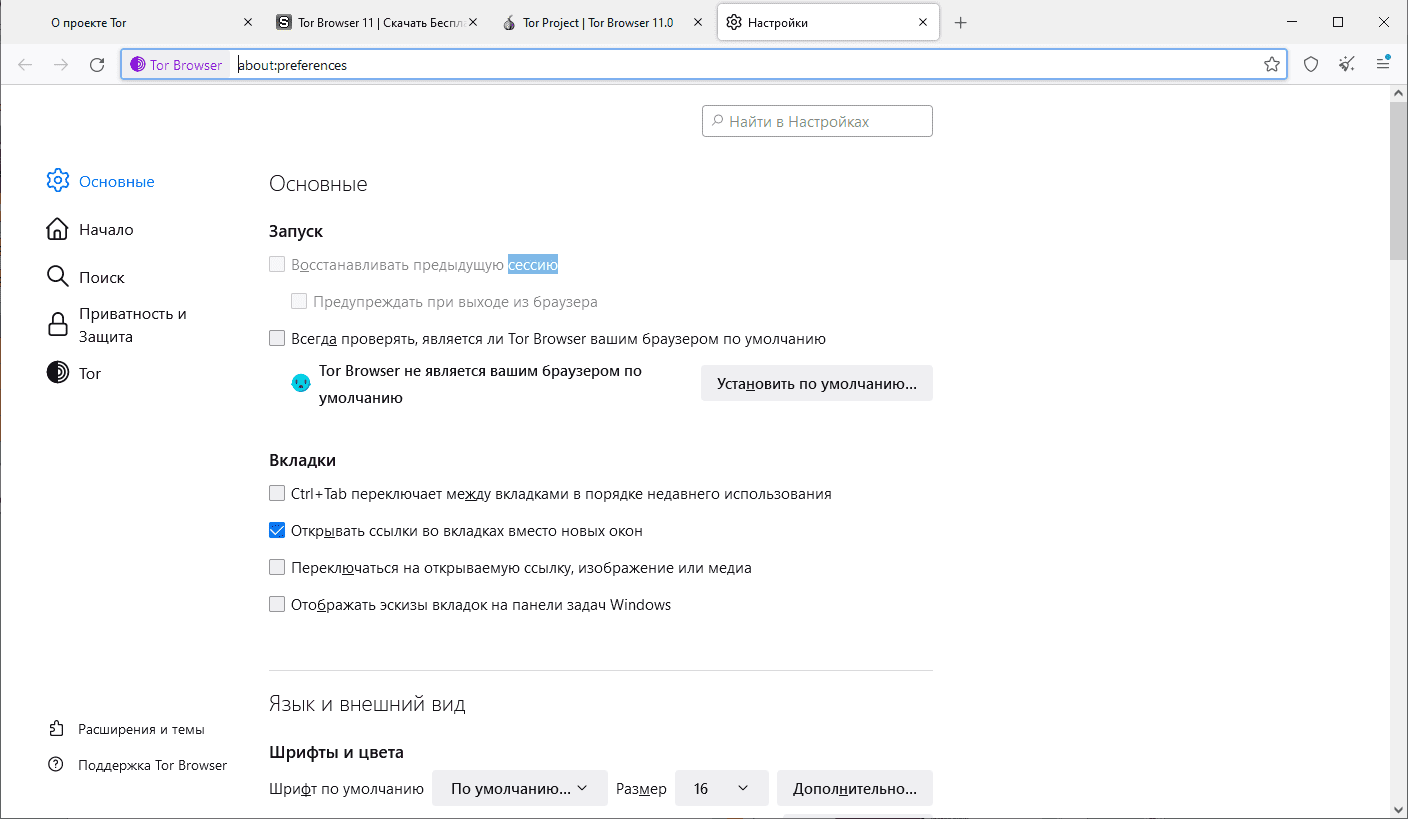Uncheck "Открывать ссылки во вкладках" checkbox
1408x819 pixels.
(x=277, y=530)
